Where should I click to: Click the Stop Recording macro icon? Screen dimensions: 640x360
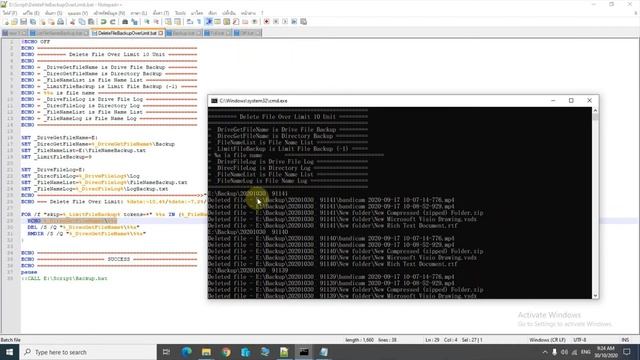pyautogui.click(x=276, y=22)
